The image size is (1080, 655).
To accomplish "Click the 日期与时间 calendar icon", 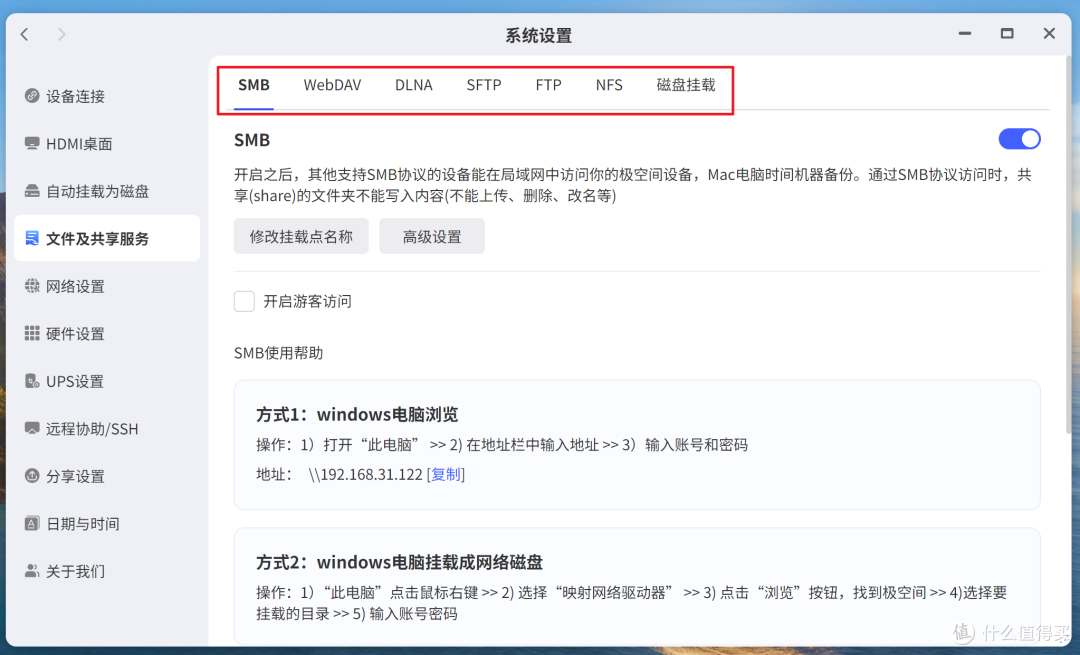I will 32,523.
